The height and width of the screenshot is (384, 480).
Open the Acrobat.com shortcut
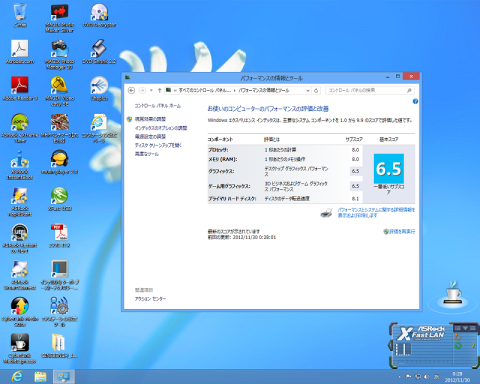click(20, 52)
